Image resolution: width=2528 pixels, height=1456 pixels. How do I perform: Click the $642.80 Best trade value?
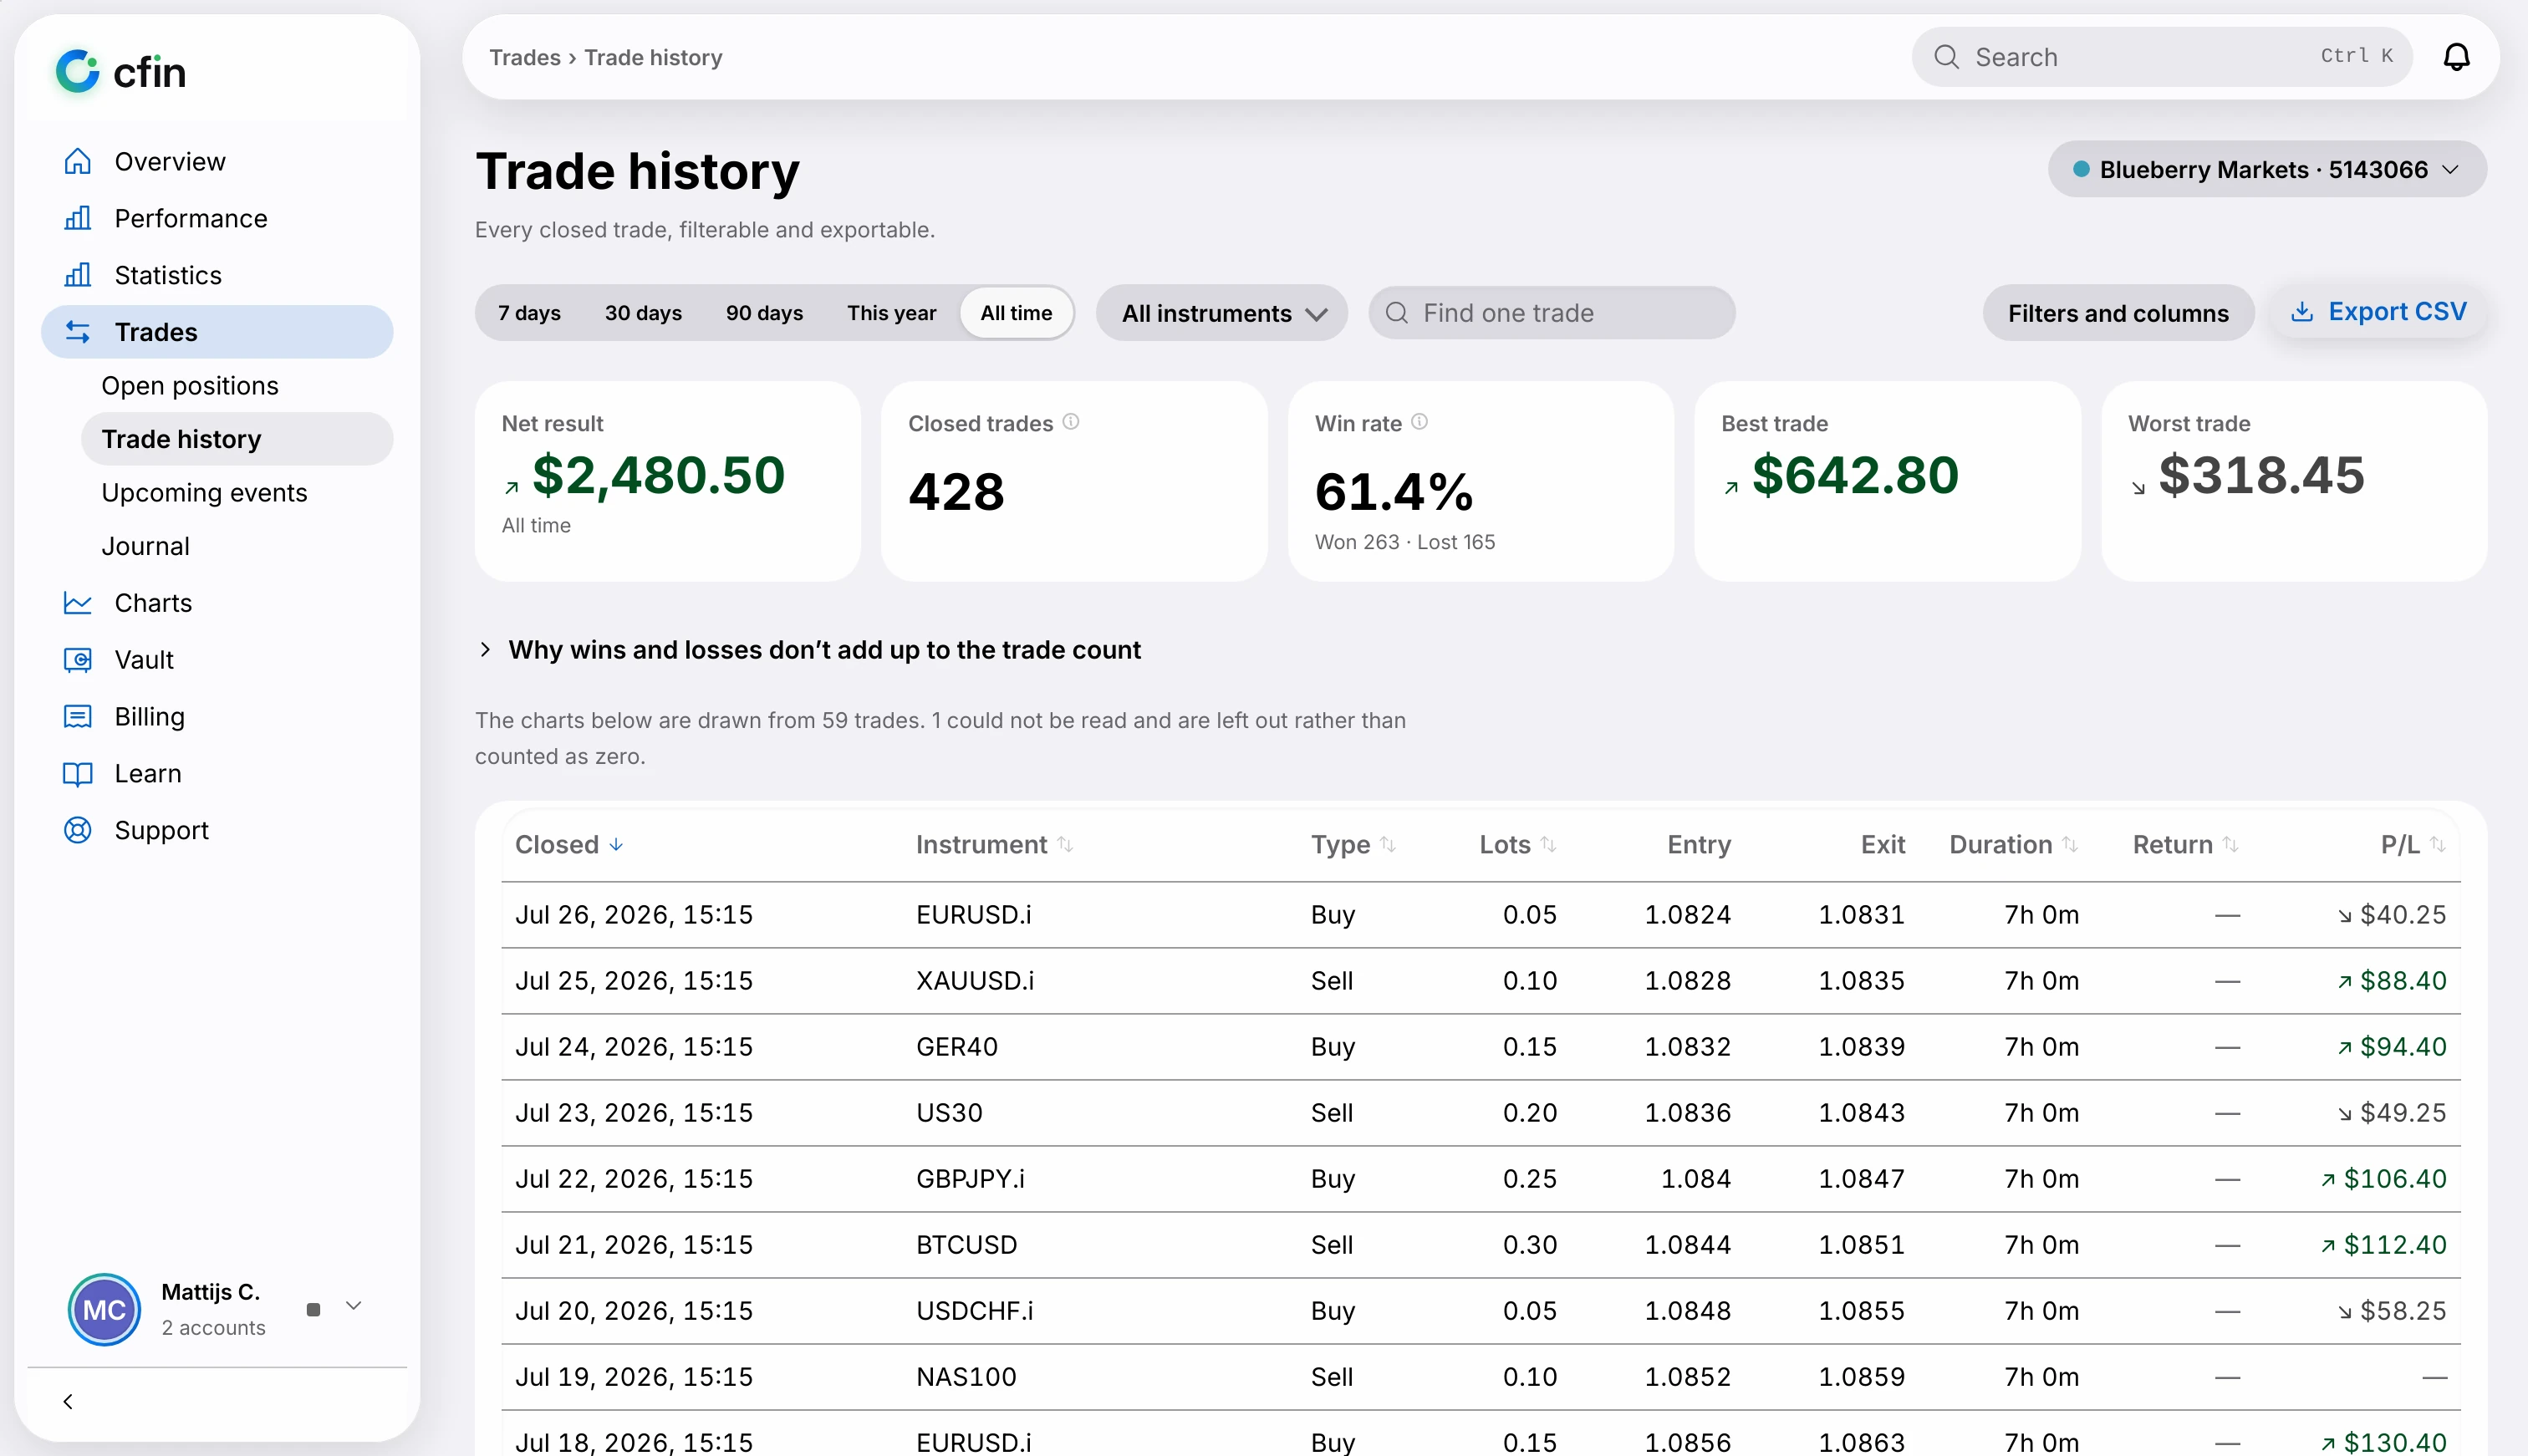tap(1855, 475)
